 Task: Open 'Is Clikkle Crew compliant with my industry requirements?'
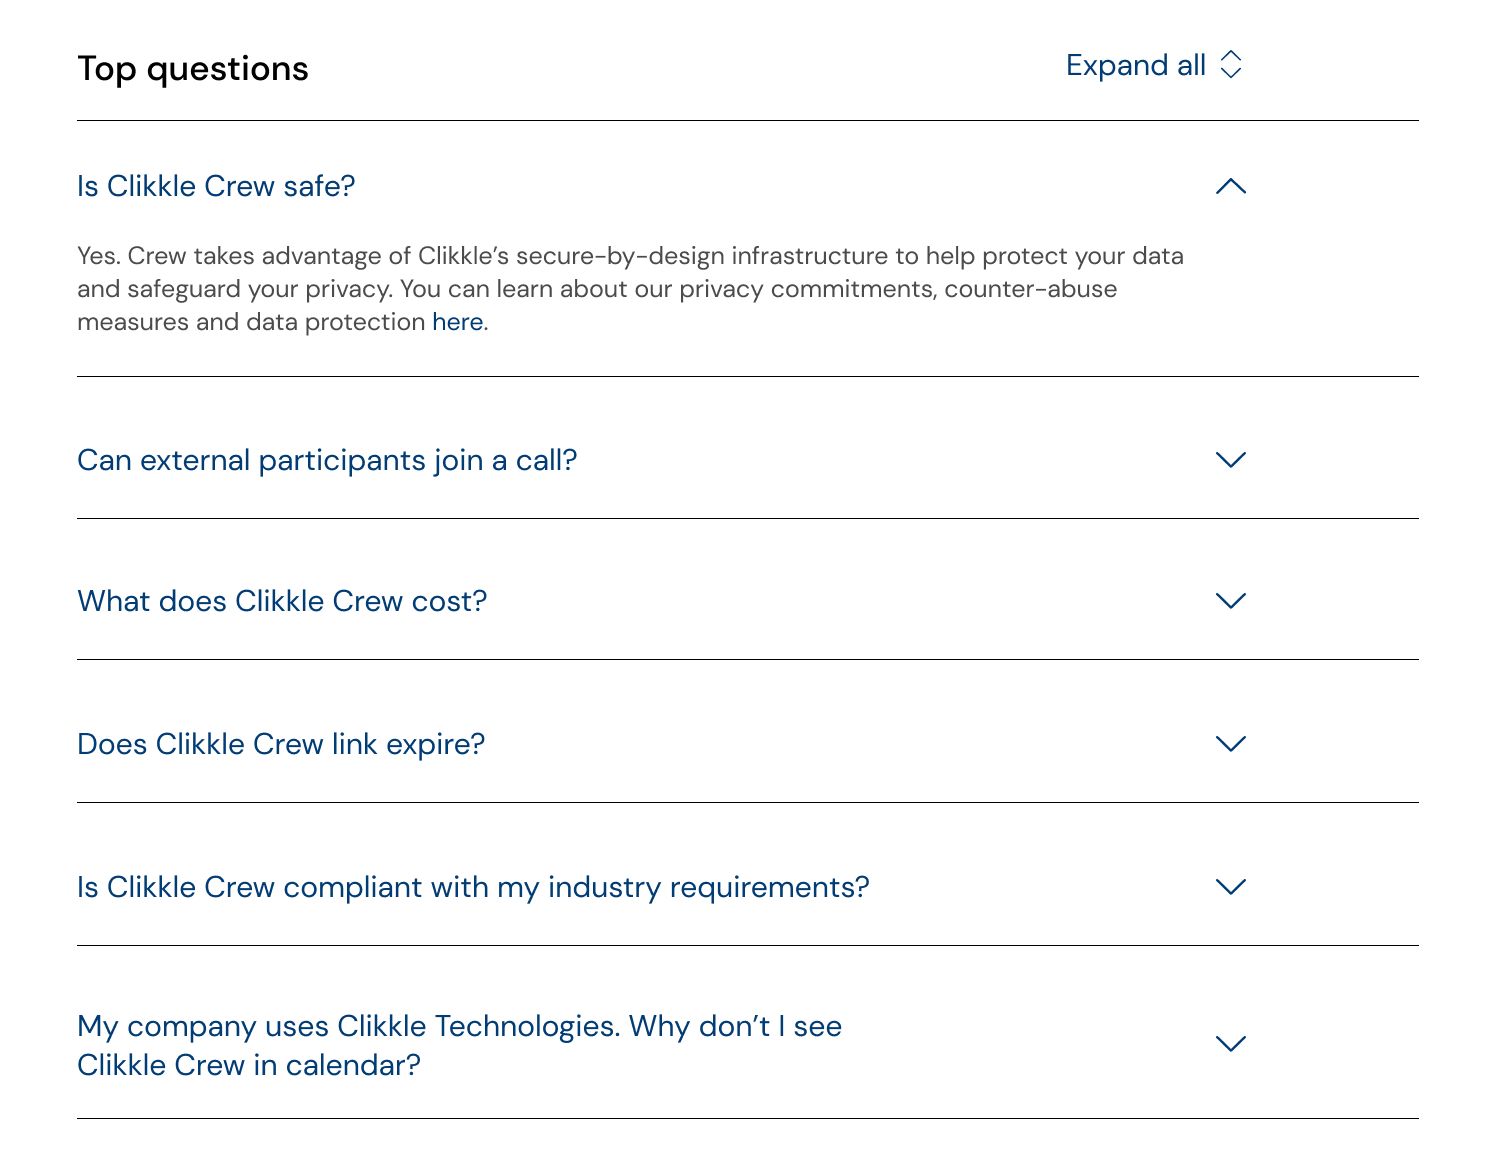click(x=473, y=887)
